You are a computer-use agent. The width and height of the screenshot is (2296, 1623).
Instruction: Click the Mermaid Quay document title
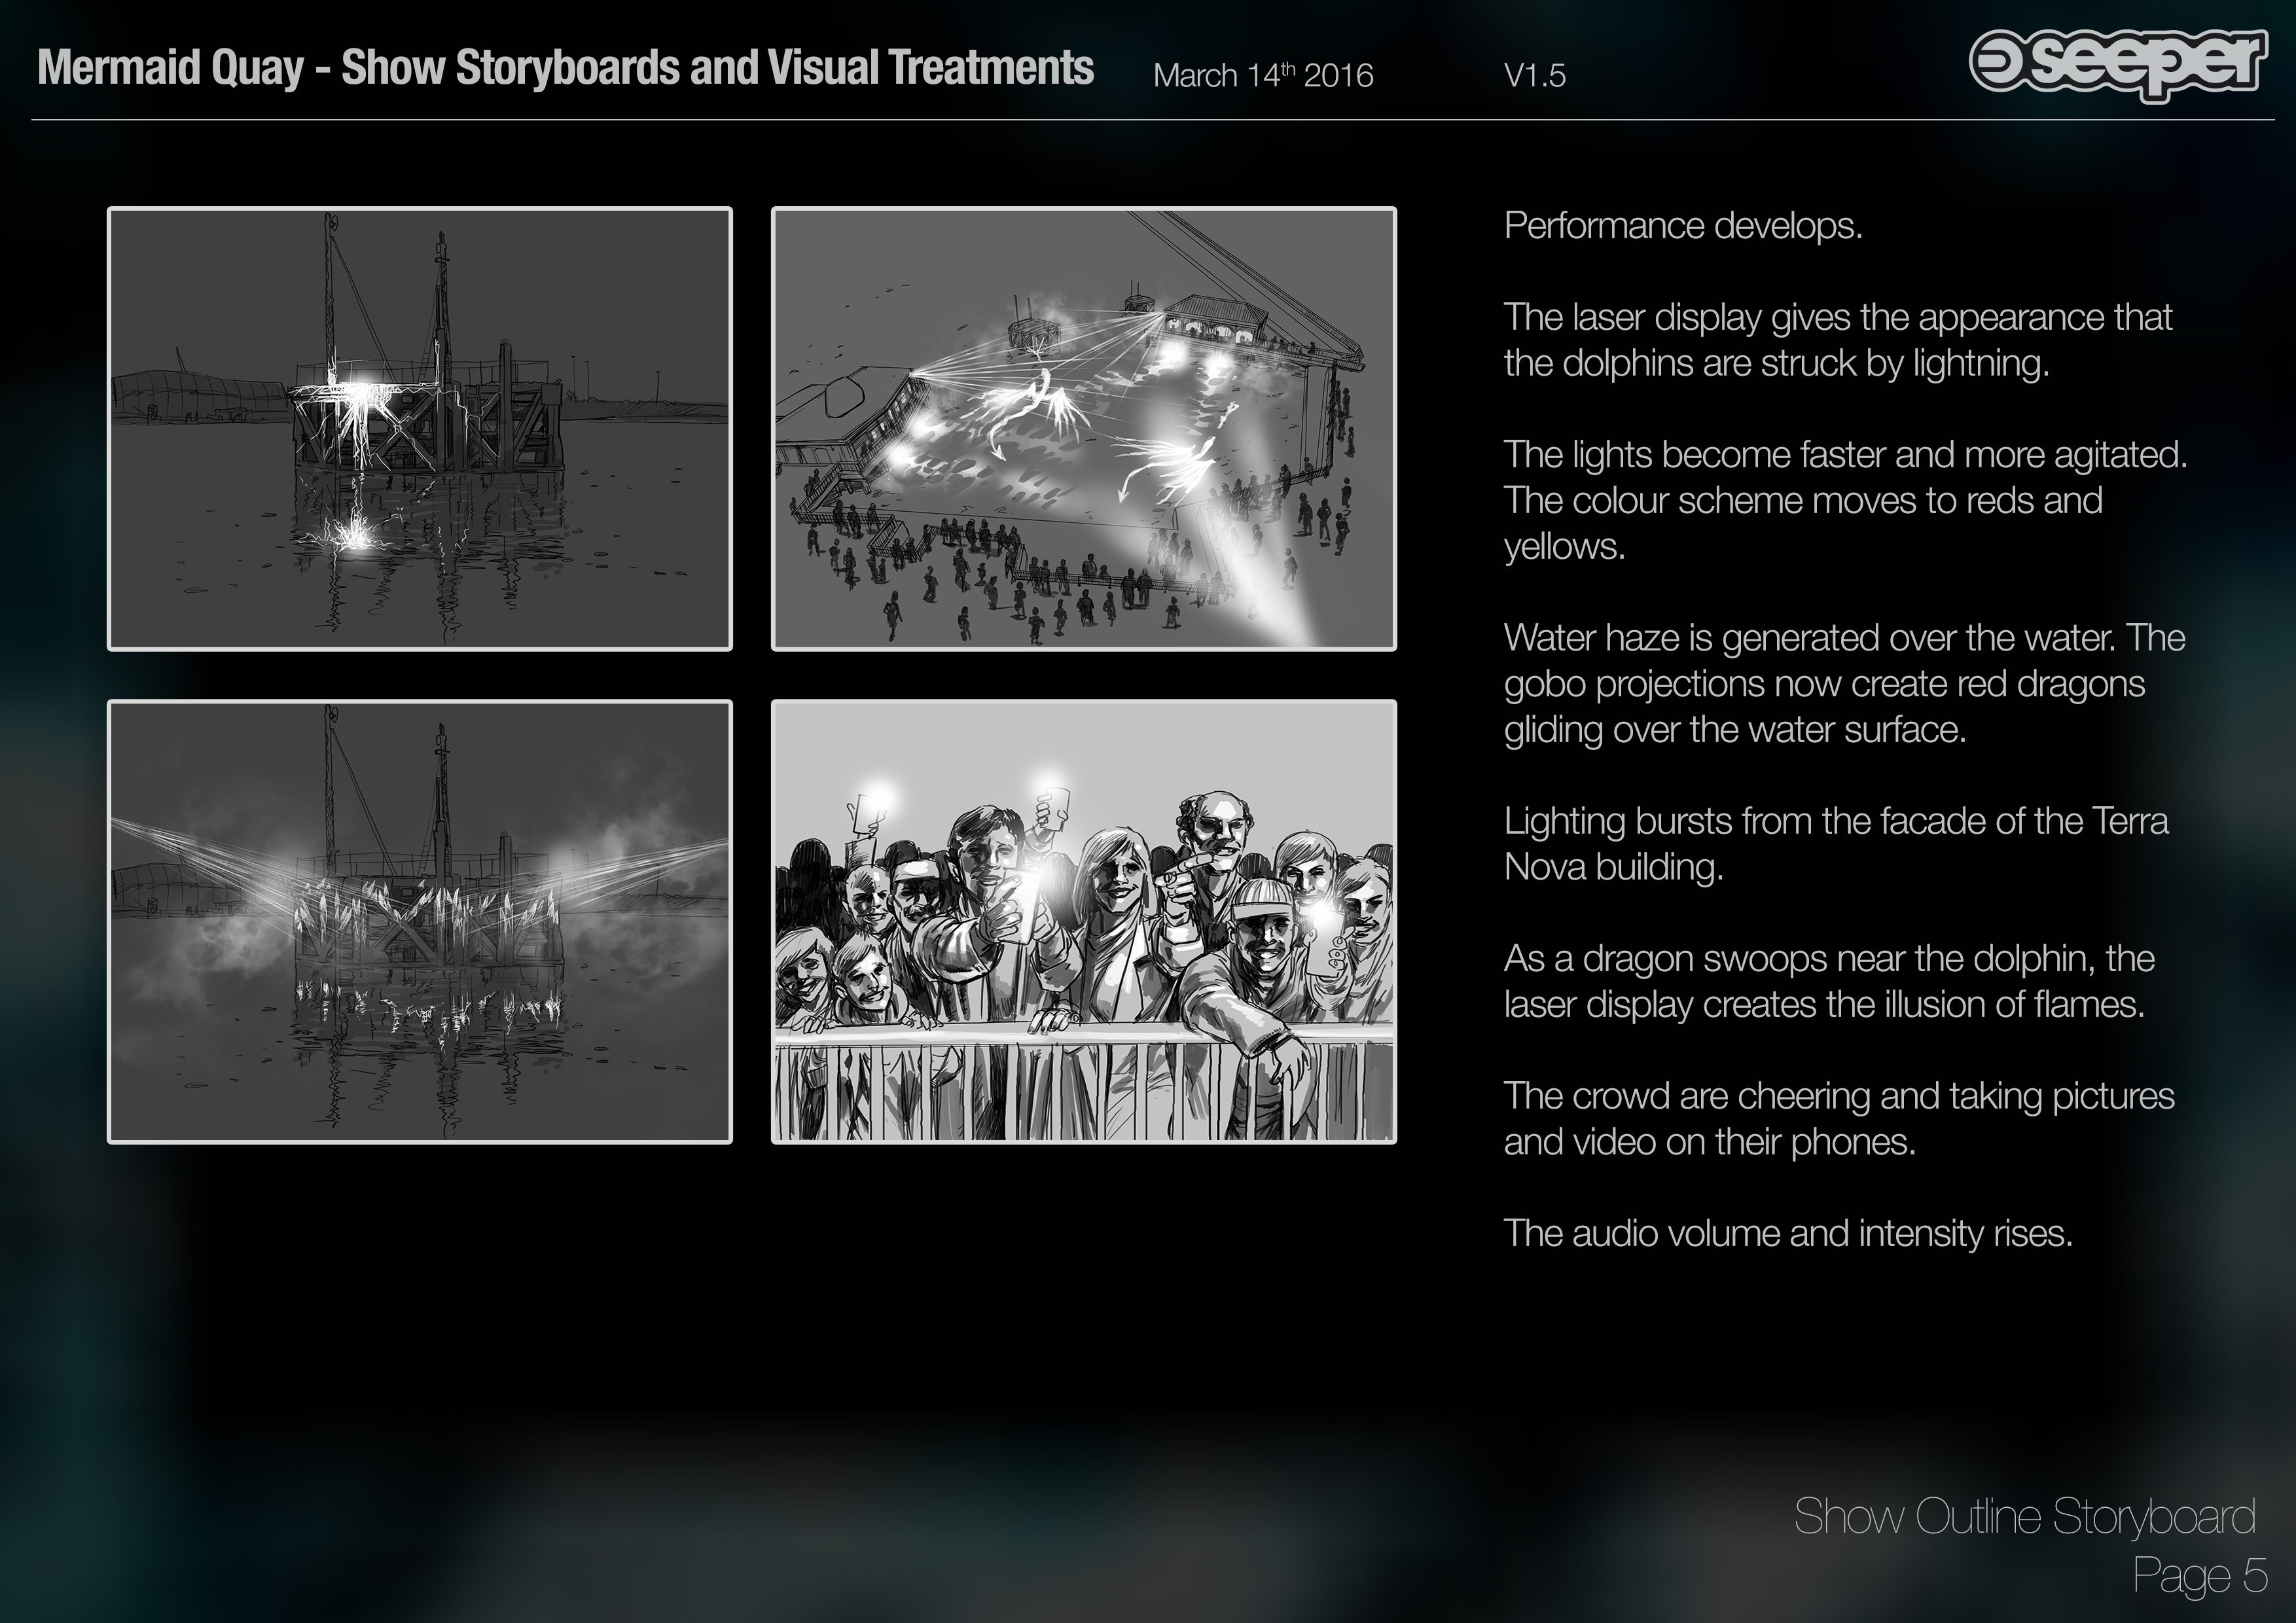(x=565, y=68)
